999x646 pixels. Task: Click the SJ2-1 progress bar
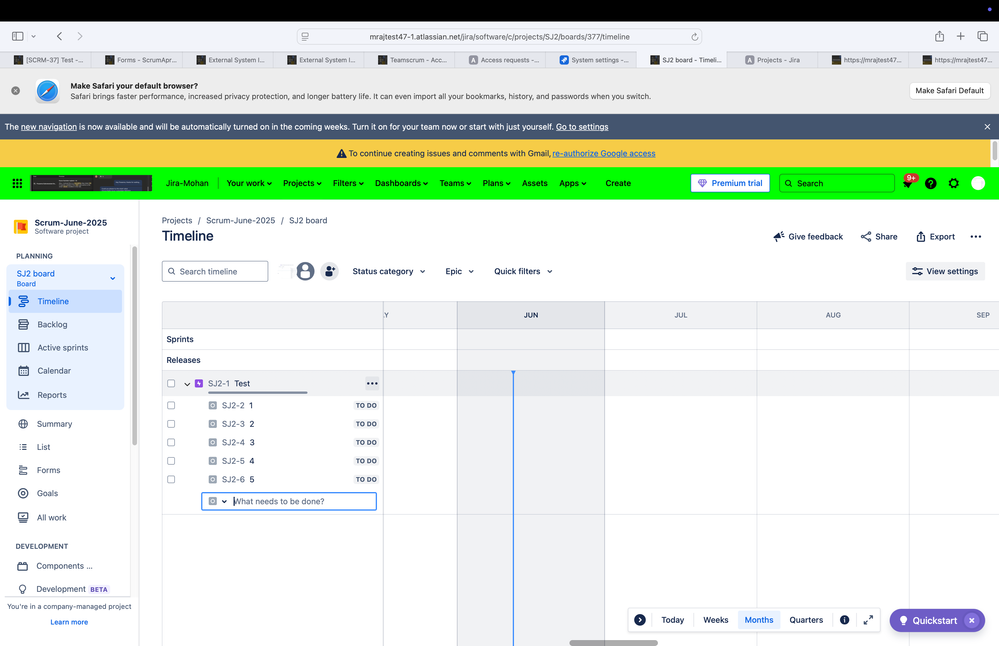click(257, 392)
